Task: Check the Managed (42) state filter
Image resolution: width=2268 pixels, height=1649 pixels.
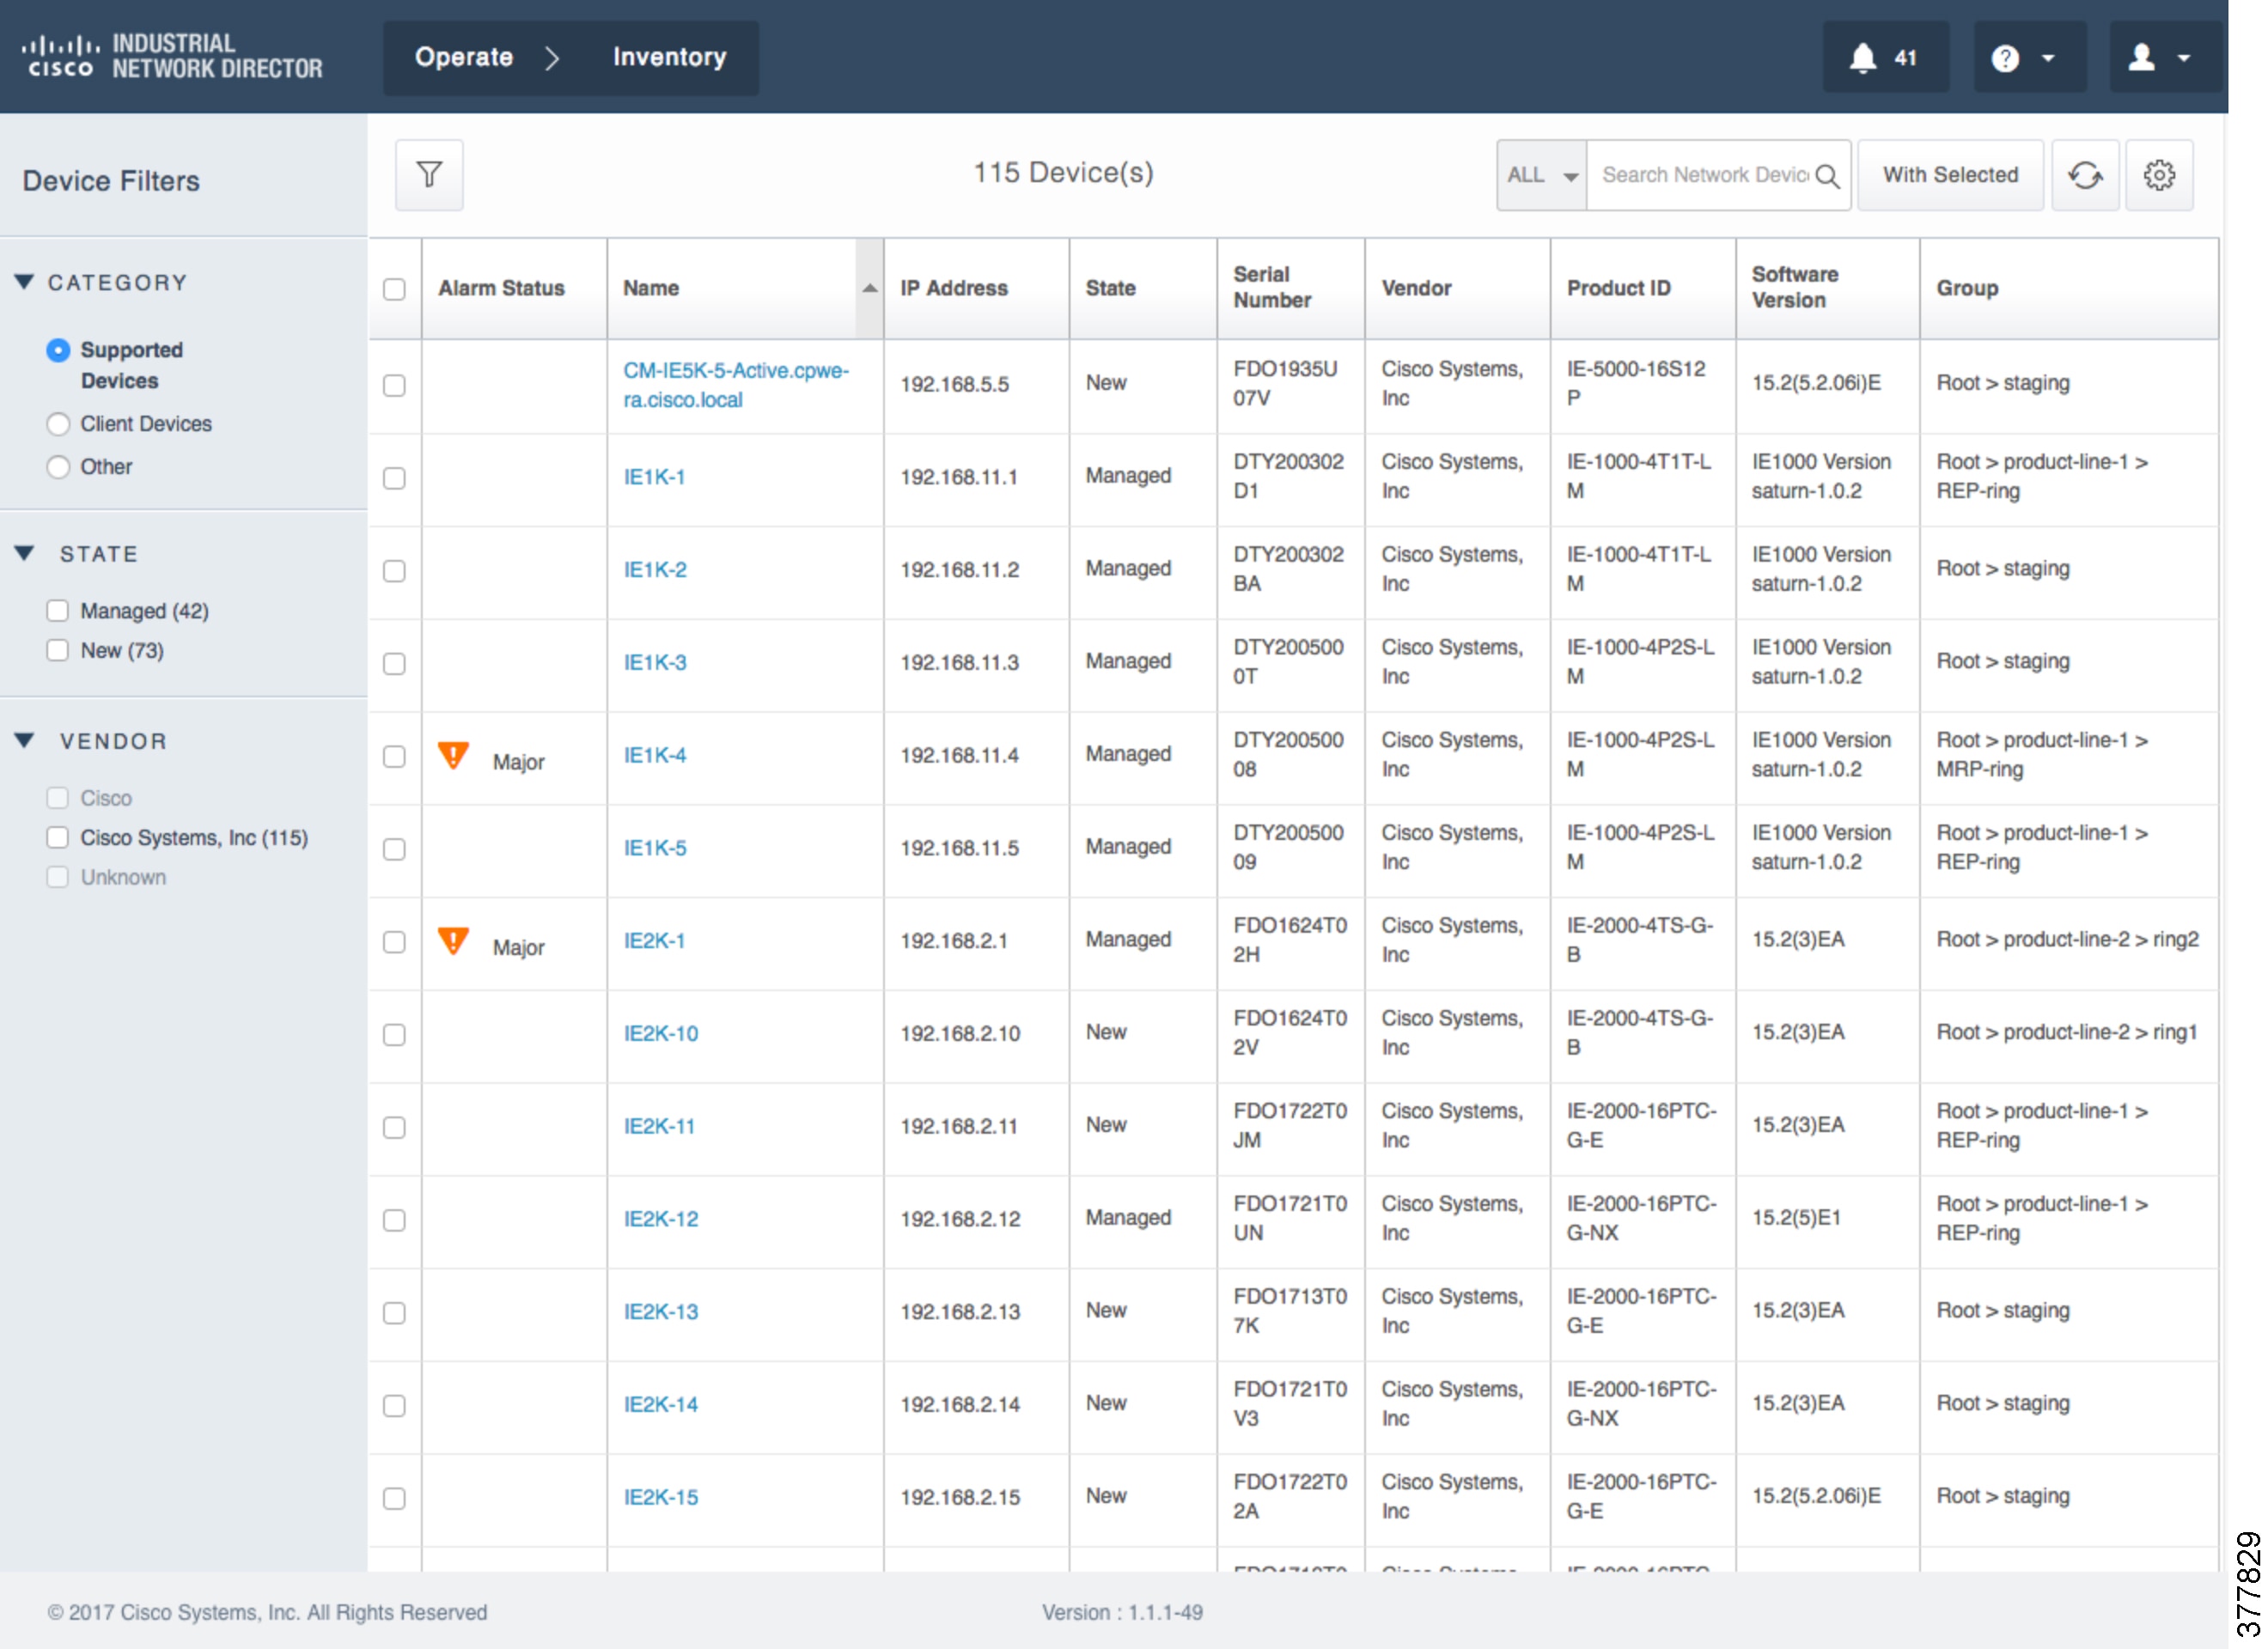Action: (58, 610)
